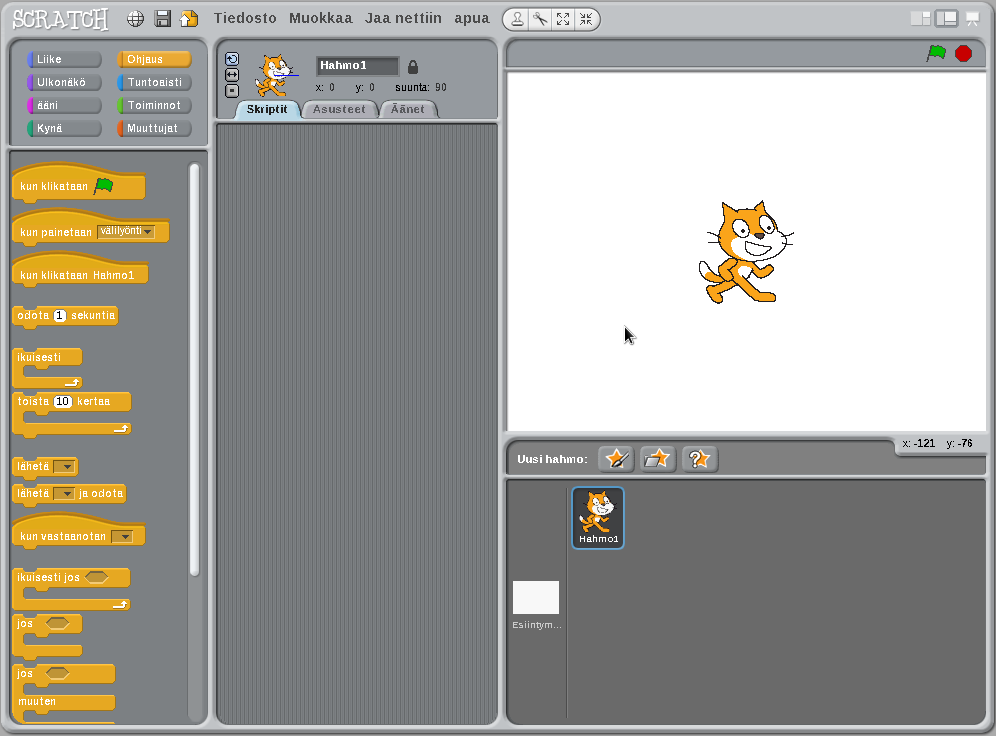The width and height of the screenshot is (996, 736).
Task: Click the green flag start button
Action: 936,53
